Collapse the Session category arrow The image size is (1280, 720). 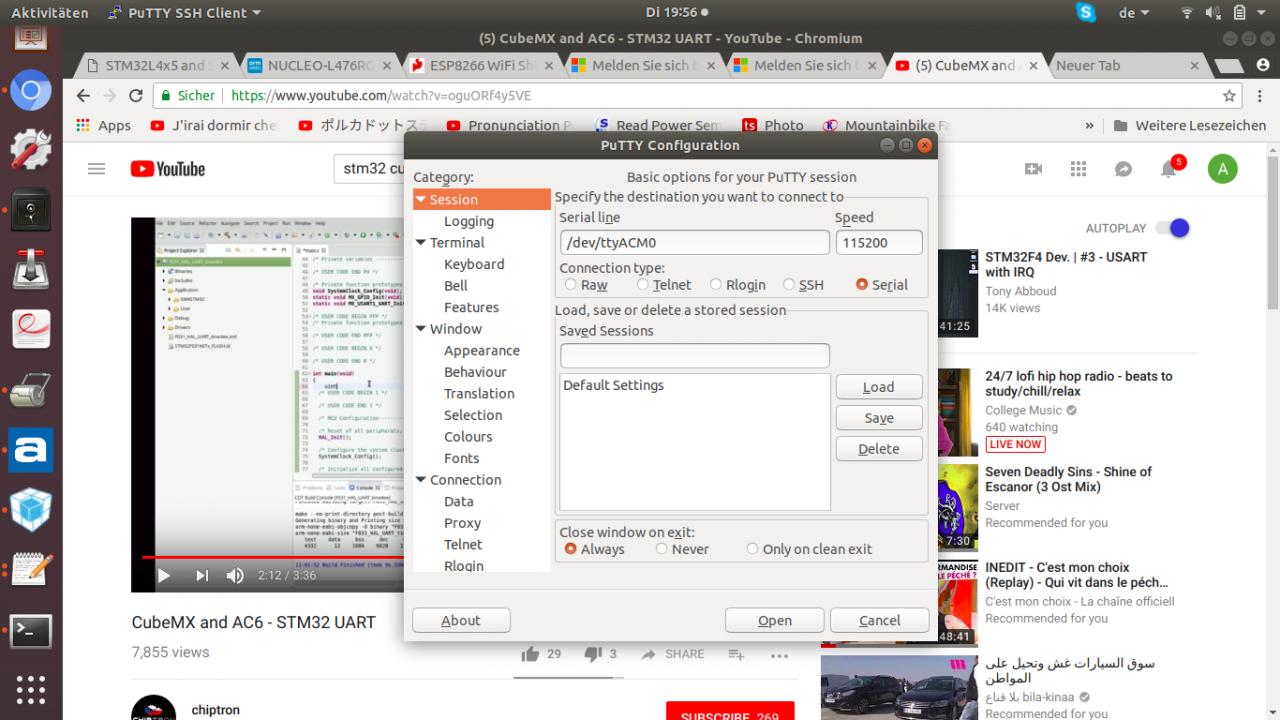coord(421,199)
